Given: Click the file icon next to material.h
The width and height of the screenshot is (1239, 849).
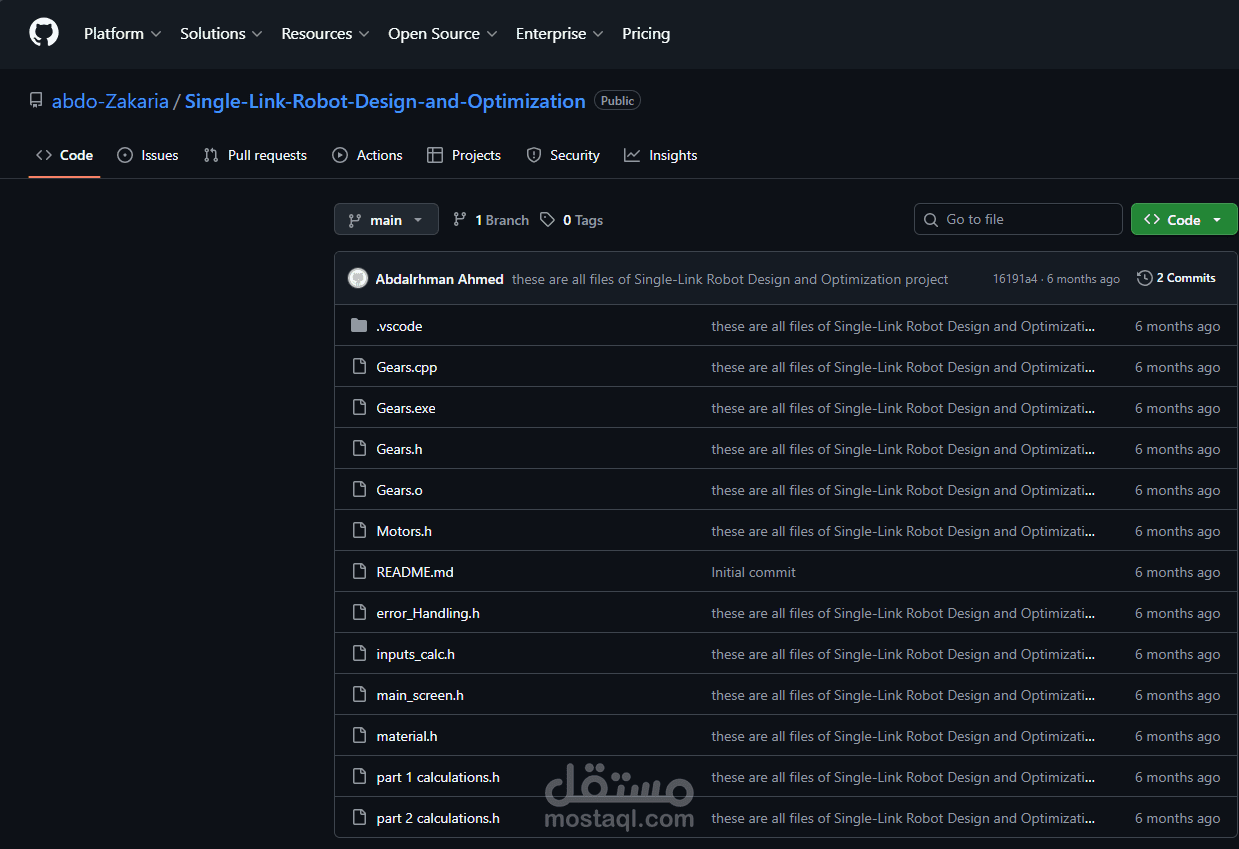Looking at the screenshot, I should 359,736.
